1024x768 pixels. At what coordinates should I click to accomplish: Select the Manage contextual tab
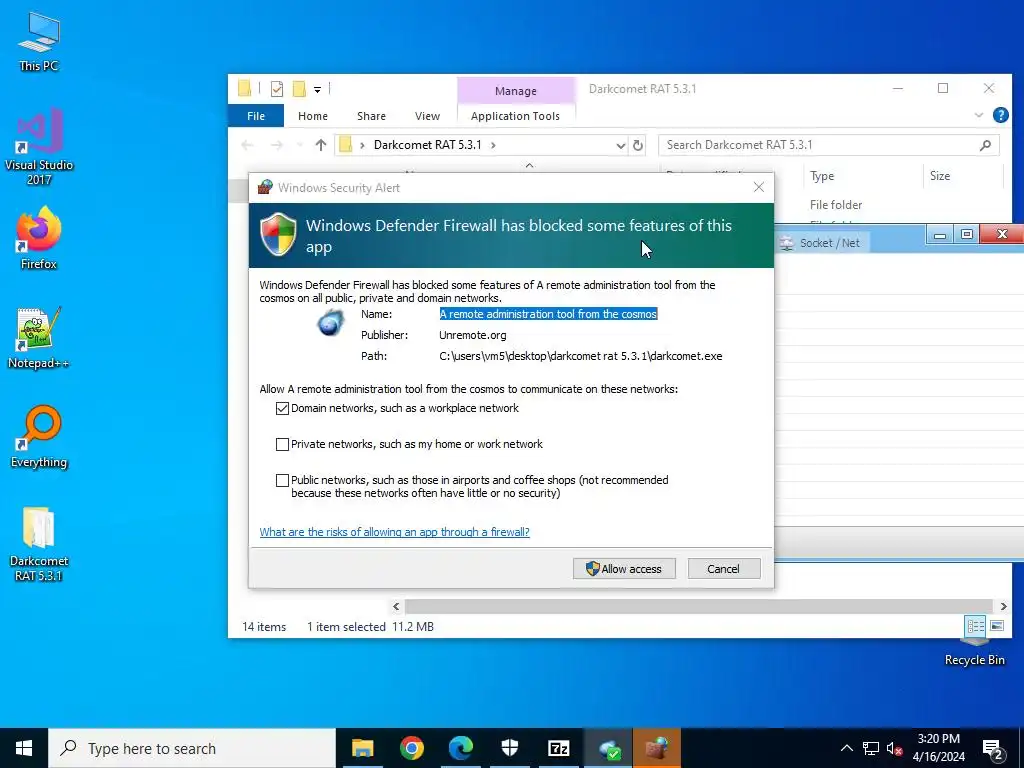click(x=515, y=91)
